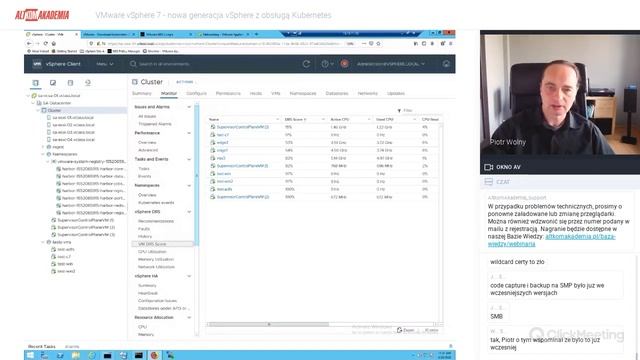Image resolution: width=640 pixels, height=360 pixels.
Task: Select test-win2 VM in inventory tree
Action: point(66,271)
